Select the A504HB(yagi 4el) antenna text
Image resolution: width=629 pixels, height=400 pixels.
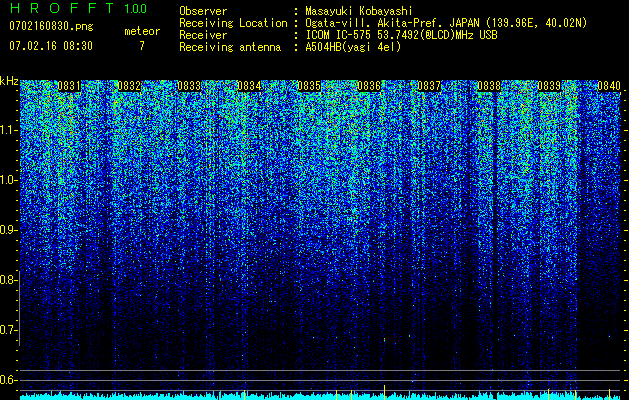click(353, 47)
